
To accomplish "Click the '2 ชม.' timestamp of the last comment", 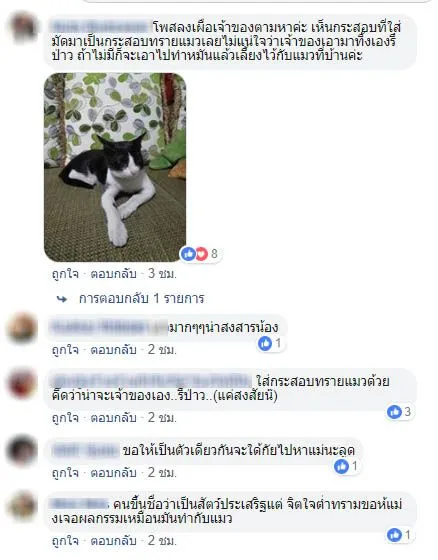I will [x=162, y=541].
